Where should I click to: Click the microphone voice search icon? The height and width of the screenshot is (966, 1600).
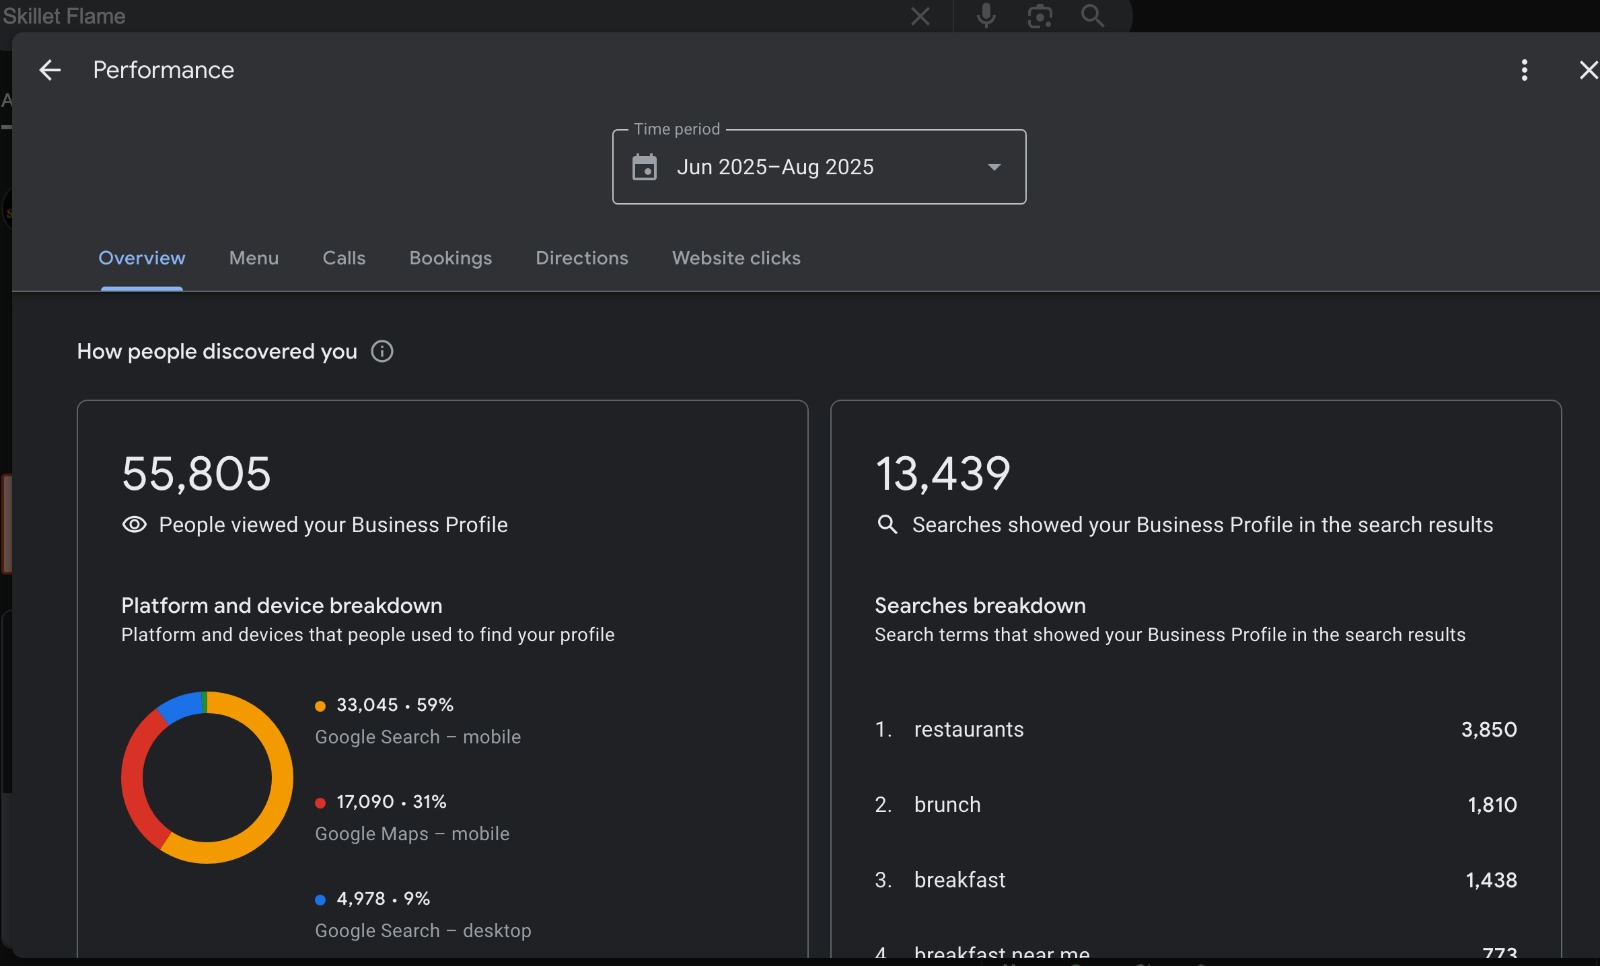point(986,16)
